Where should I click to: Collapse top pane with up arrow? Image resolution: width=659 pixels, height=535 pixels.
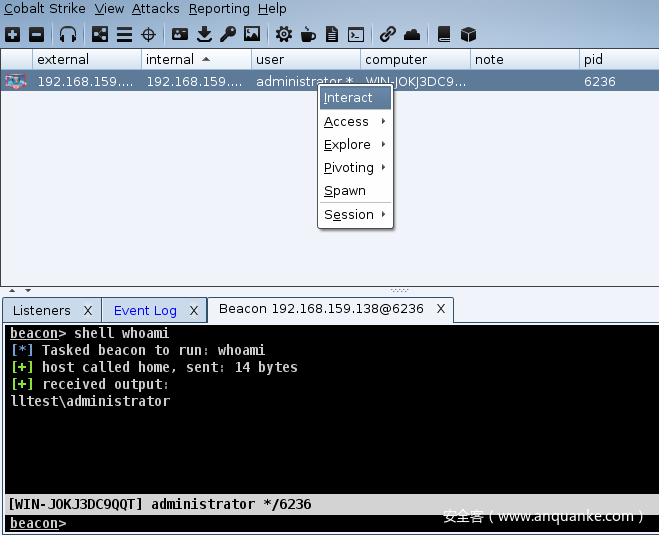[x=12, y=290]
